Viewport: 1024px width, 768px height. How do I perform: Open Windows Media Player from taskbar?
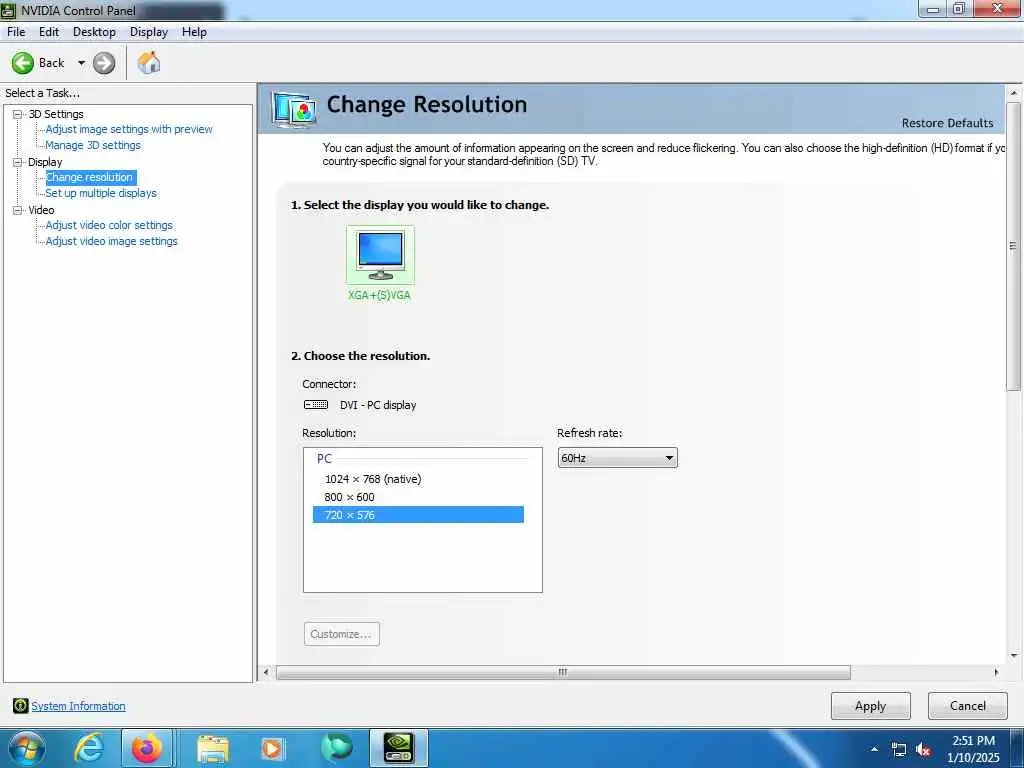[x=272, y=749]
